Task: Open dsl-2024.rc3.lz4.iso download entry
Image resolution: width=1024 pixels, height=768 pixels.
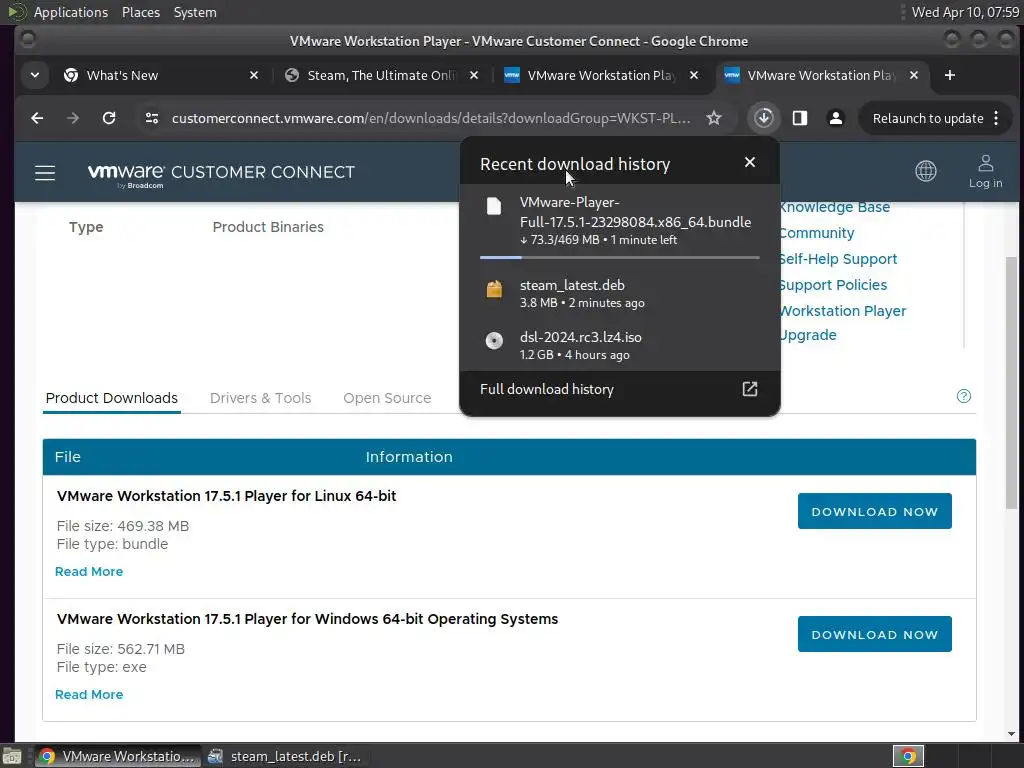Action: click(620, 345)
